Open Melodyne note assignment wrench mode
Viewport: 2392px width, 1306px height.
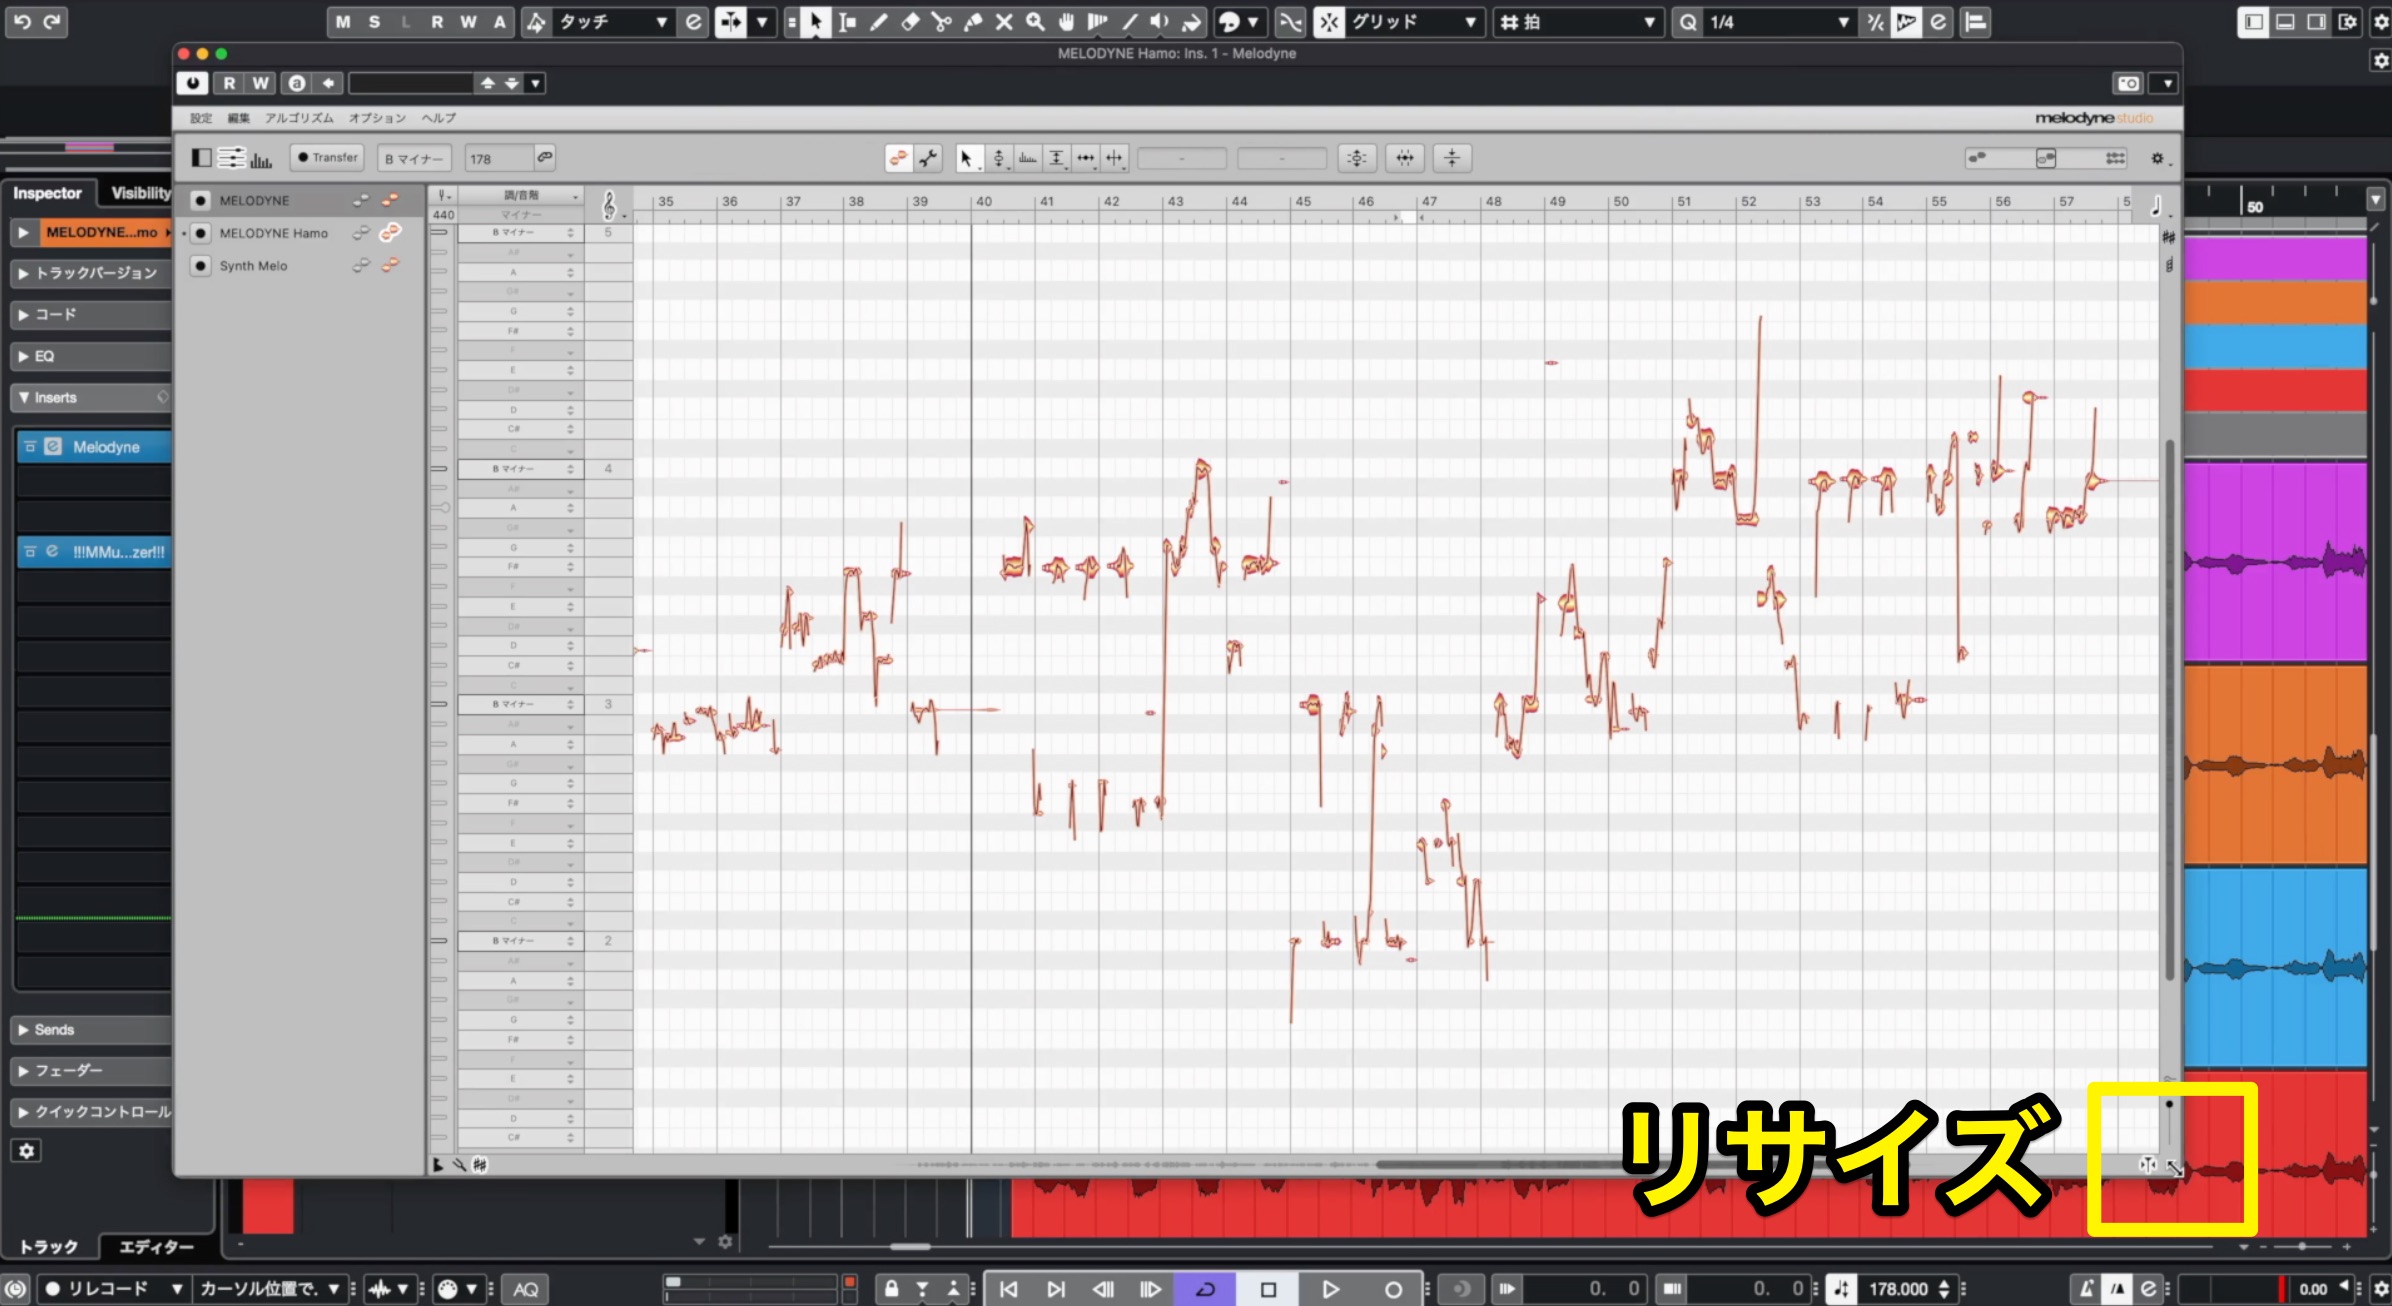[x=929, y=158]
